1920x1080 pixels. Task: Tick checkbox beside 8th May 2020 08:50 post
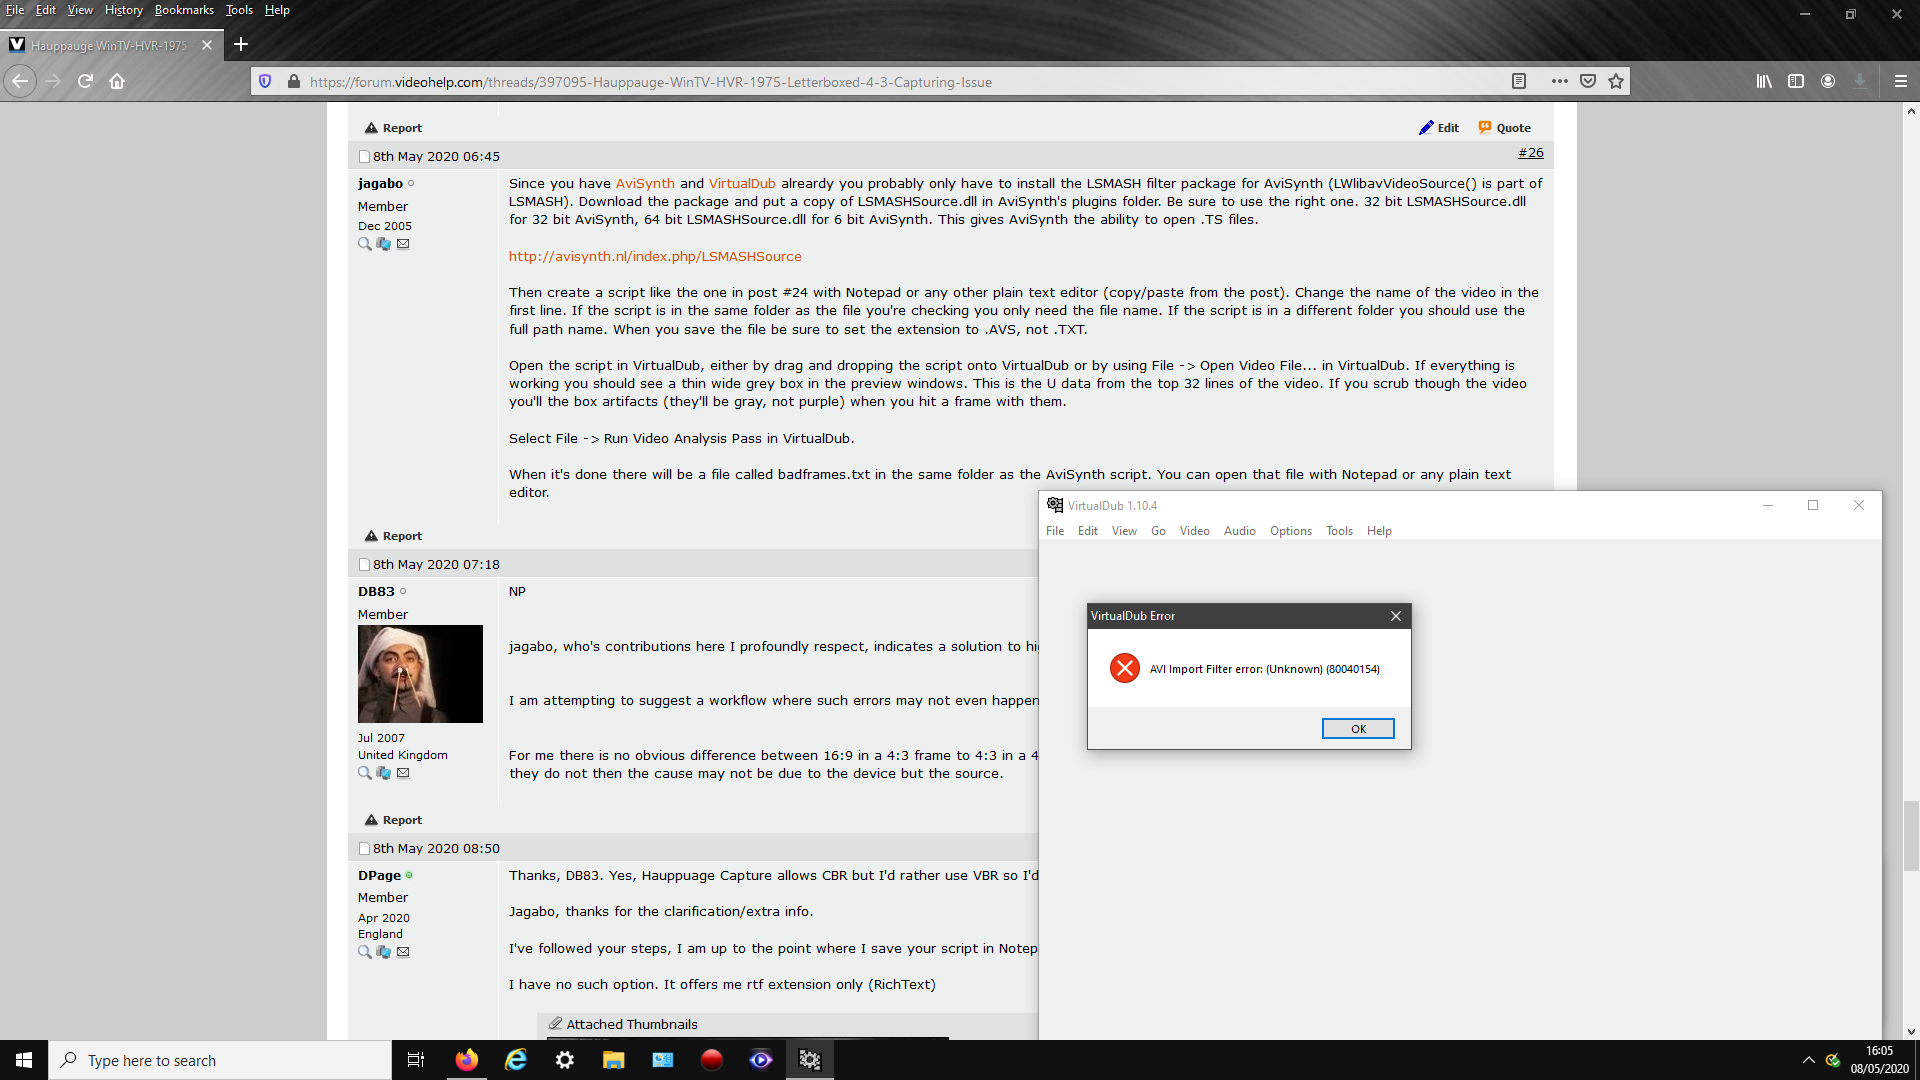pyautogui.click(x=364, y=849)
